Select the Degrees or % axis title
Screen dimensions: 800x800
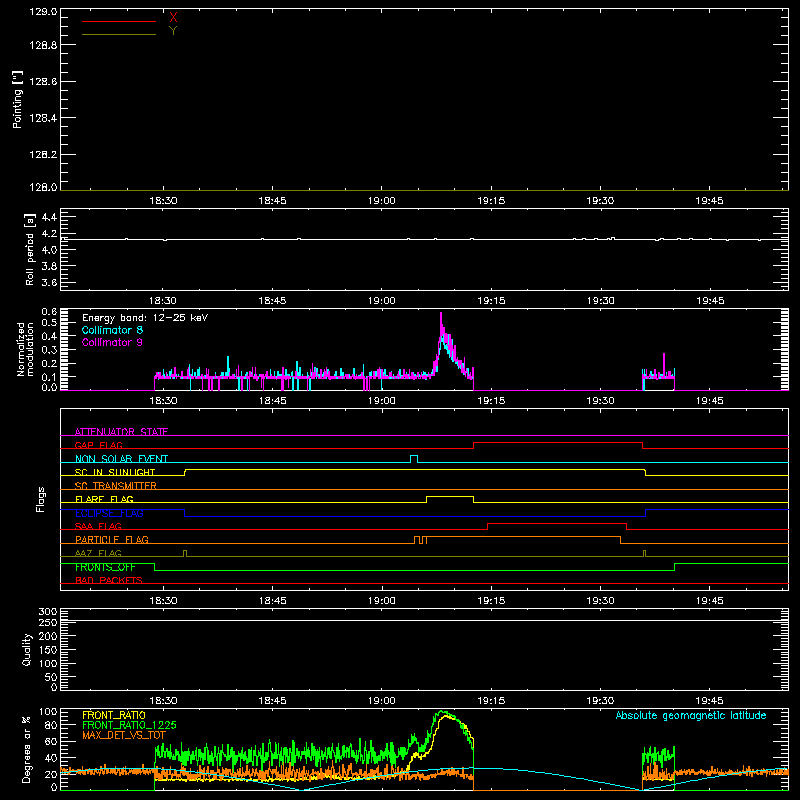pyautogui.click(x=27, y=749)
